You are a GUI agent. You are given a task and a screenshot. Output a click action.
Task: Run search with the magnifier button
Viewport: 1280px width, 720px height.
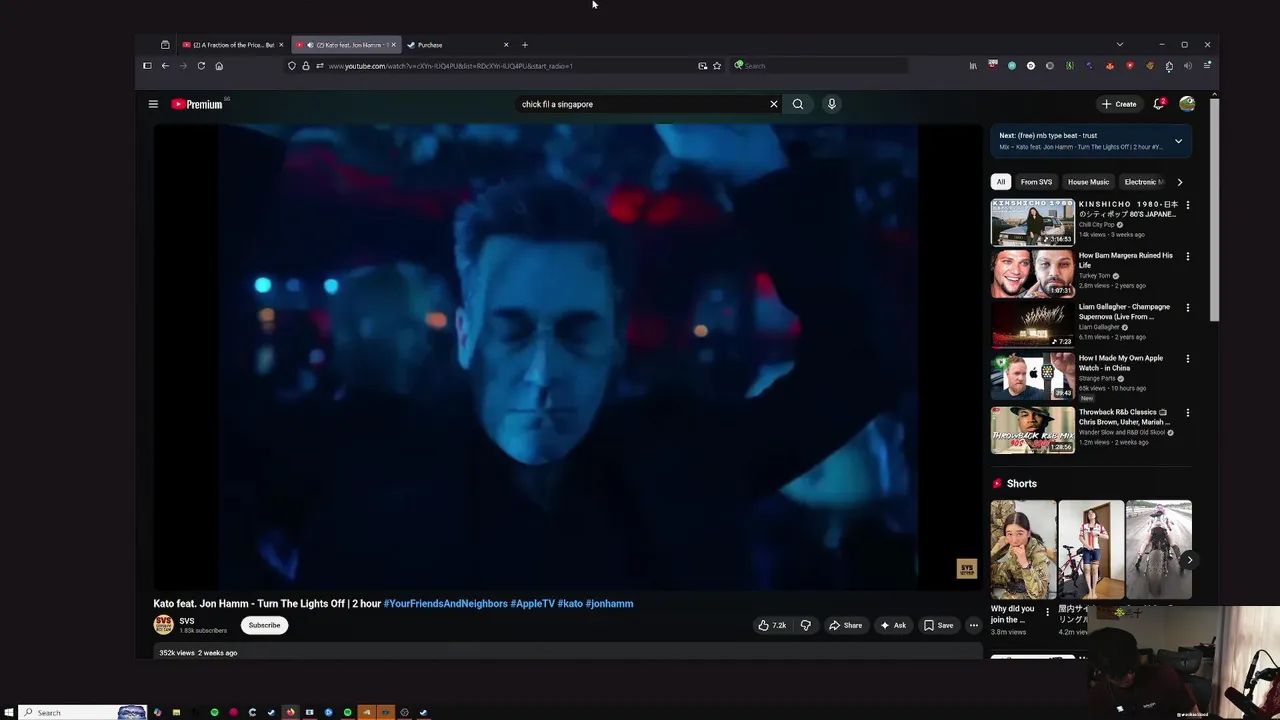tap(798, 104)
